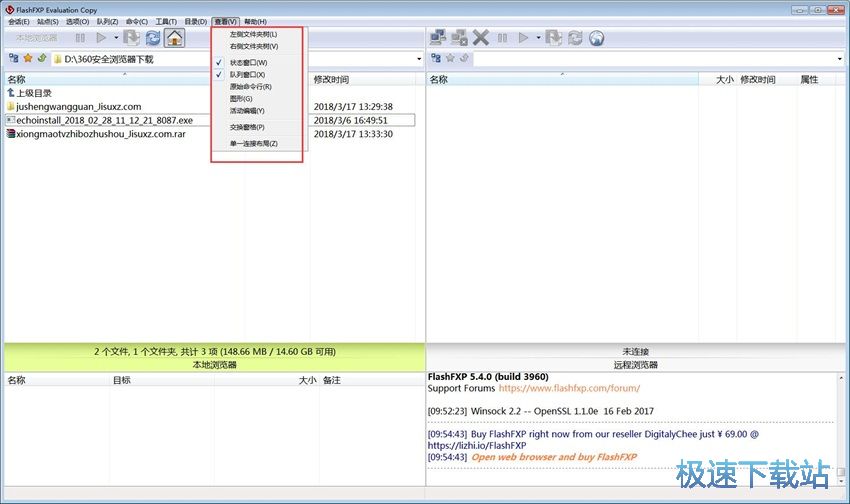Open the 目录(D) menu
The height and width of the screenshot is (504, 850).
point(196,22)
